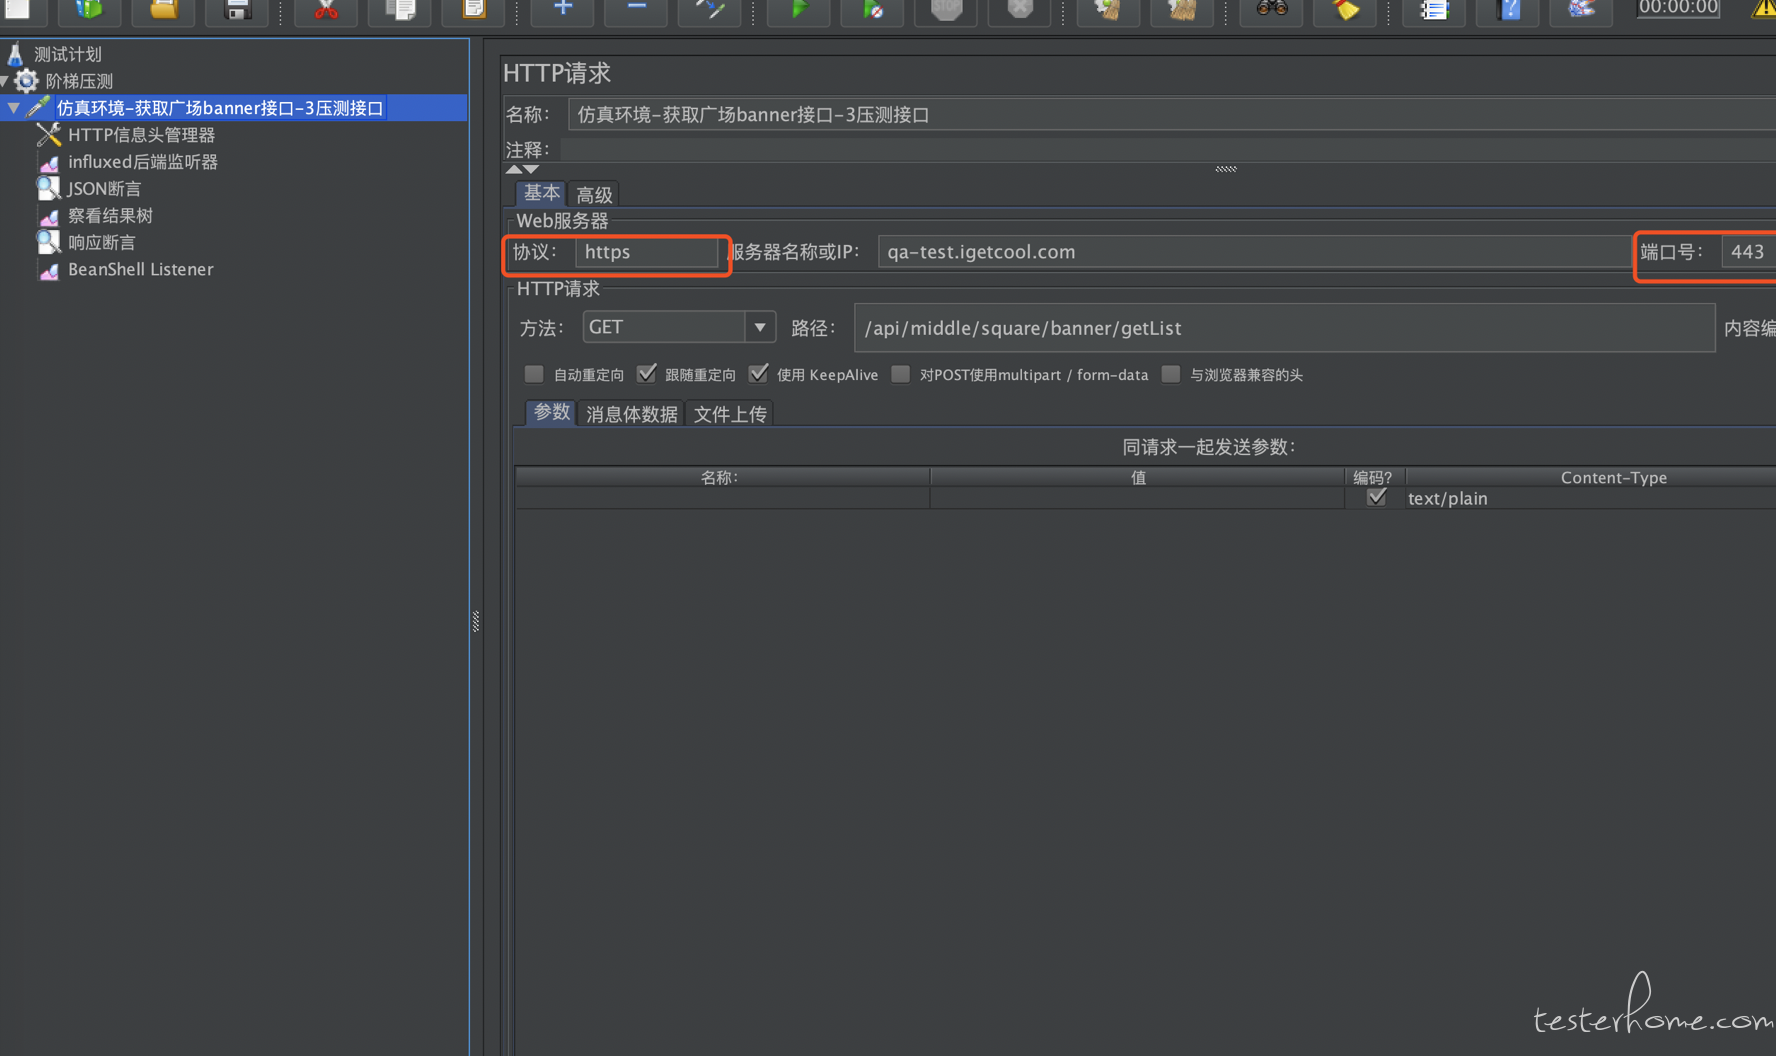Uncheck the 跟随重定向 checkbox
This screenshot has height=1056, width=1776.
[647, 374]
